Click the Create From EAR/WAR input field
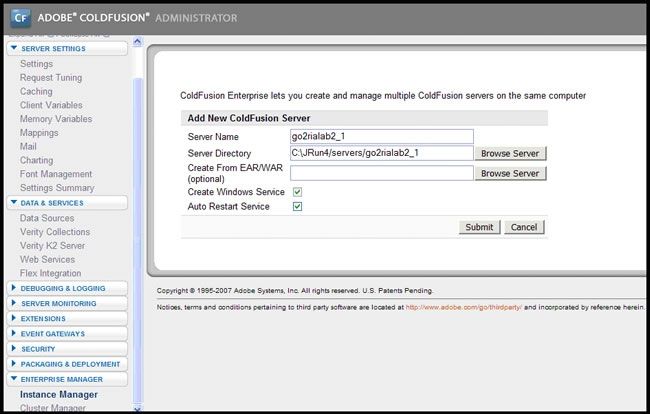 [x=380, y=173]
